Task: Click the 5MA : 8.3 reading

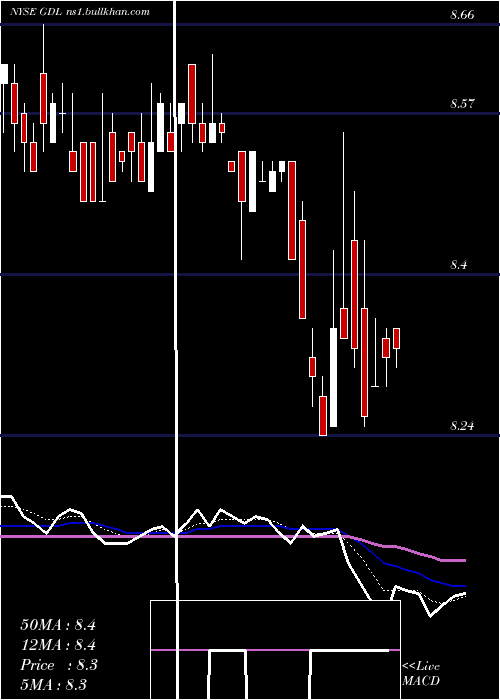Action: coord(54,684)
